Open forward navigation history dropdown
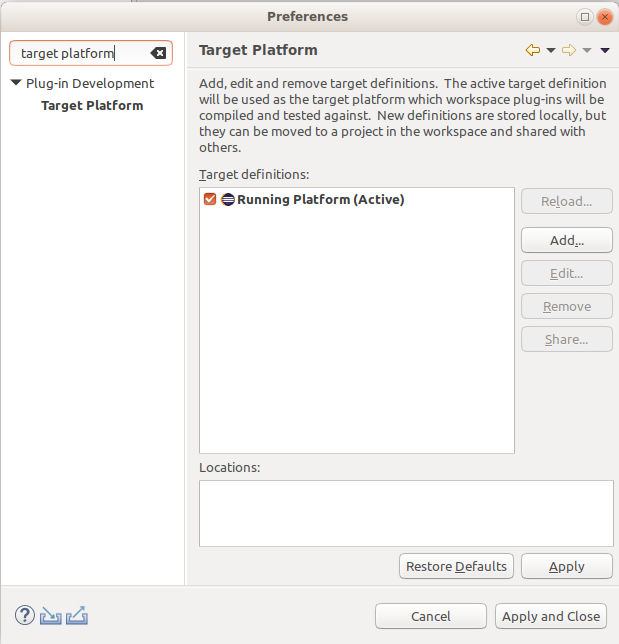This screenshot has height=644, width=619. click(x=587, y=51)
